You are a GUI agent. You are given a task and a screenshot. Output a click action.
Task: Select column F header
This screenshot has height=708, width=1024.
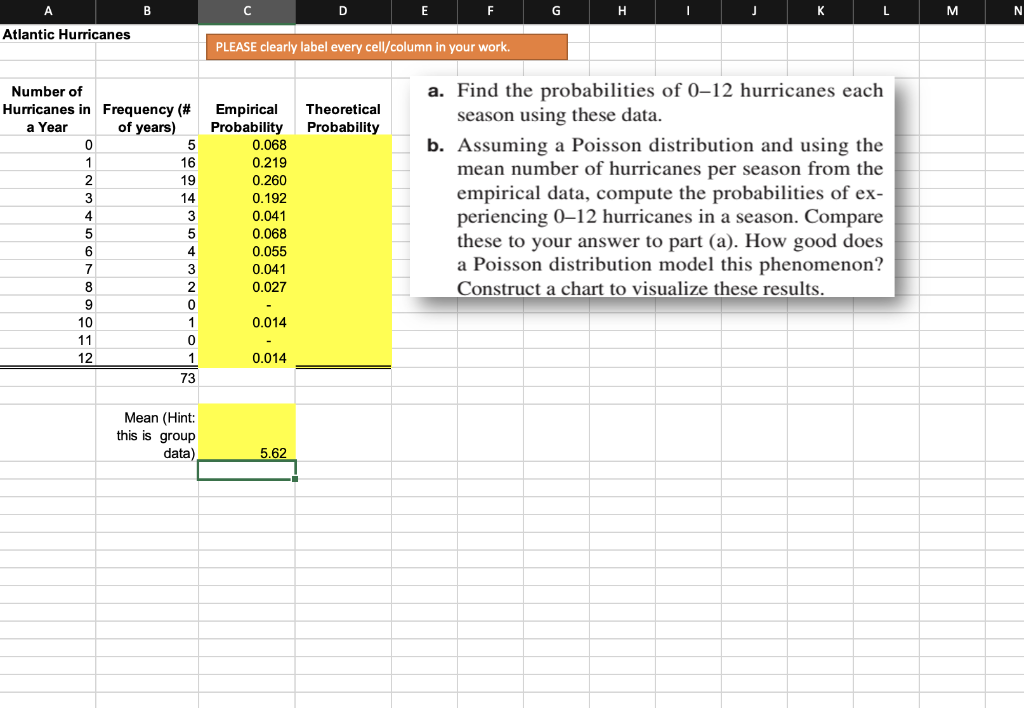tap(490, 11)
